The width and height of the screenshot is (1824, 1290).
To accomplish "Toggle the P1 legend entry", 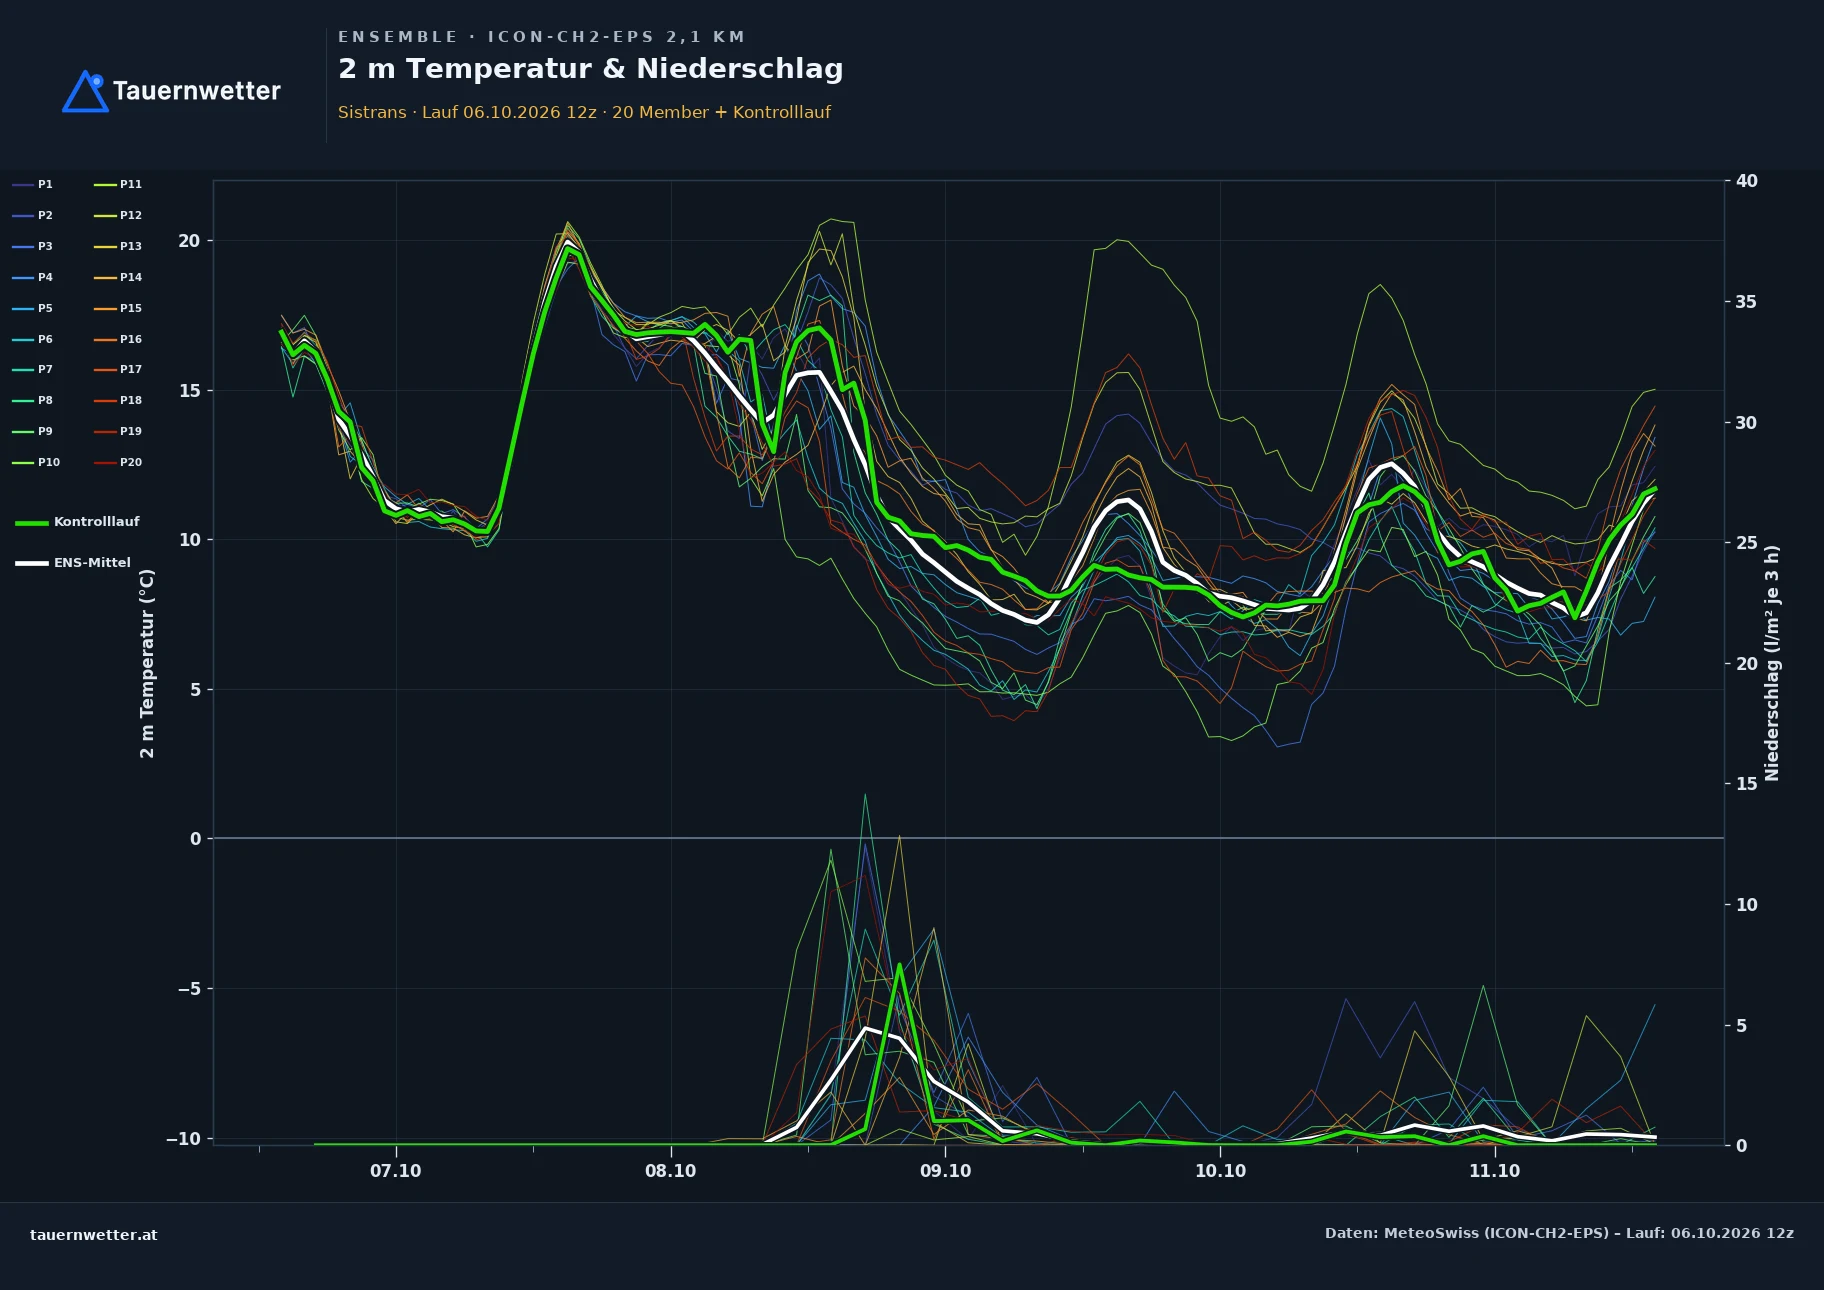I will 32,184.
